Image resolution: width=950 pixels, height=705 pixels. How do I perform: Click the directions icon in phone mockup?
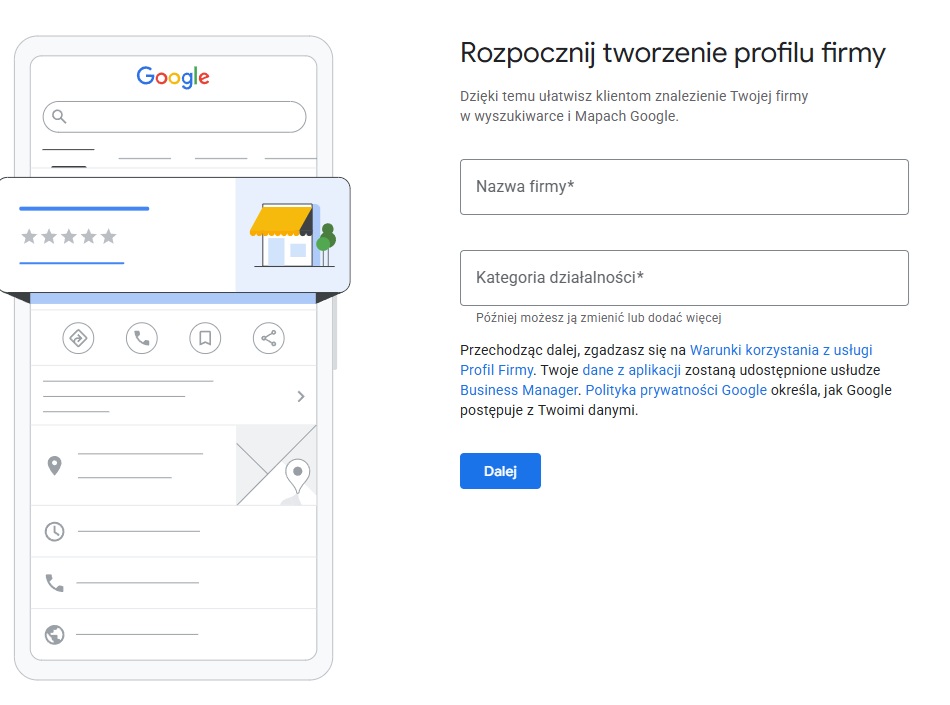(x=78, y=338)
